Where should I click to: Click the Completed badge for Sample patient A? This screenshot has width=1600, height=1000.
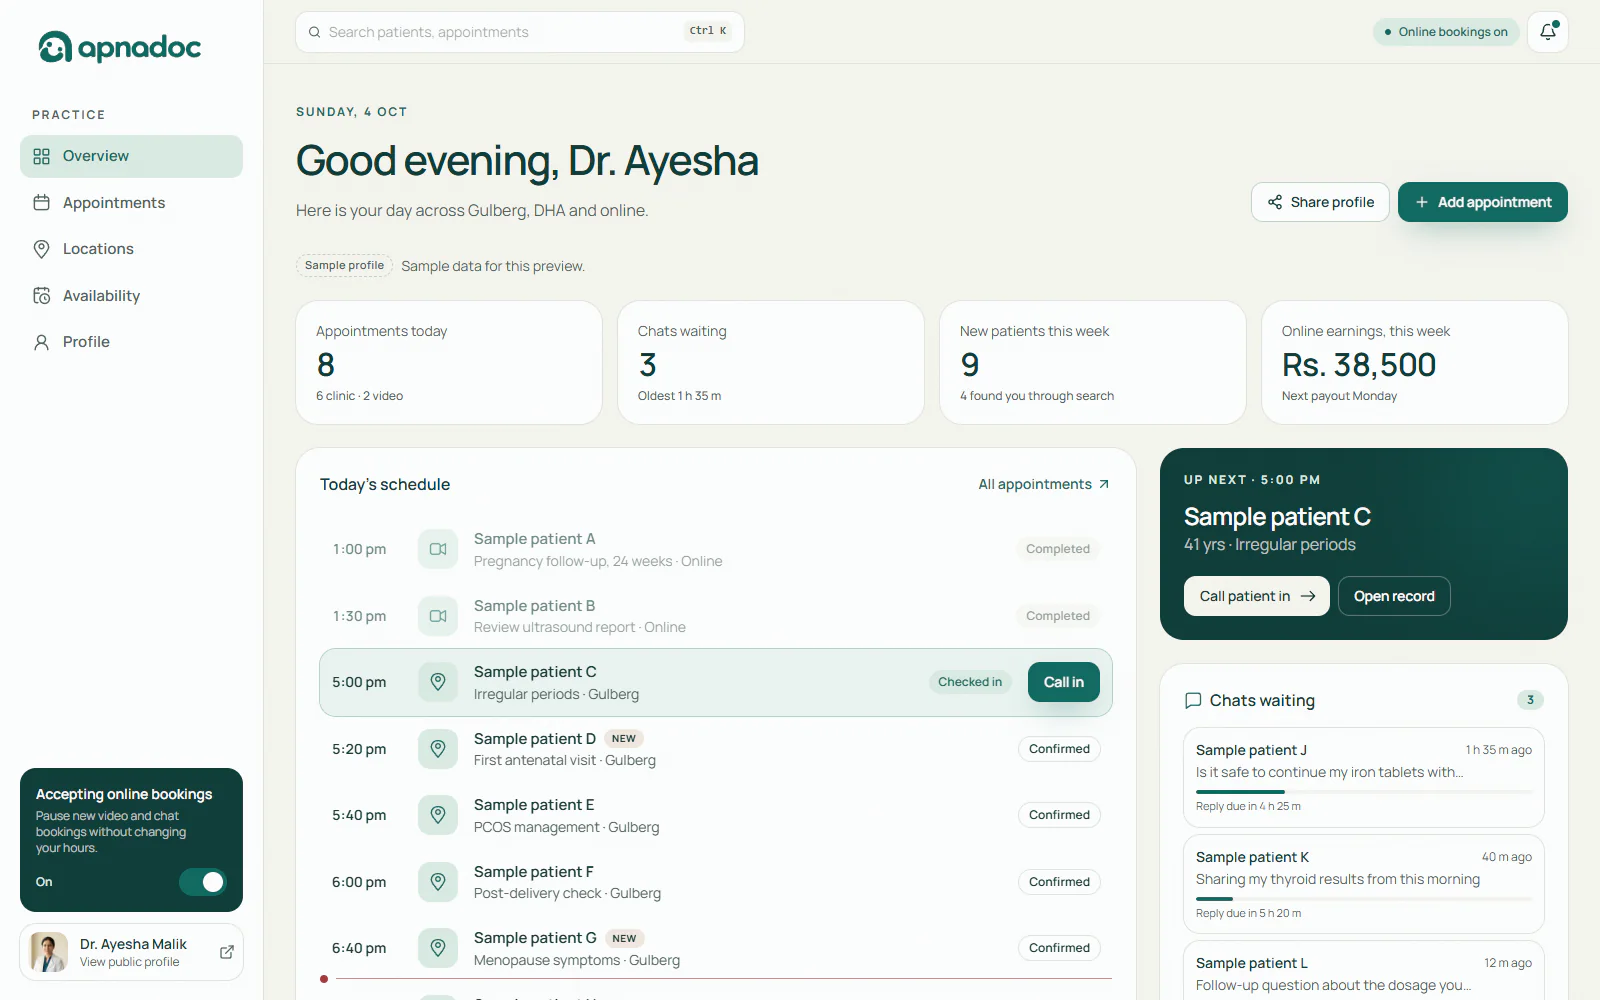tap(1058, 549)
